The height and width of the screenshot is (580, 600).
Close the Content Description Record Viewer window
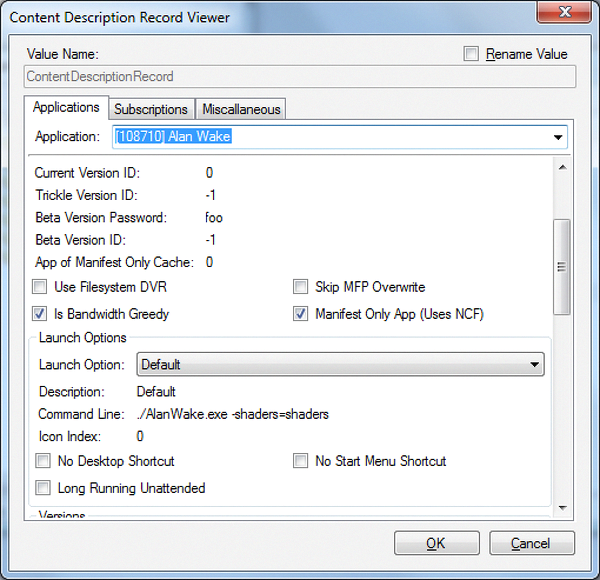[565, 15]
